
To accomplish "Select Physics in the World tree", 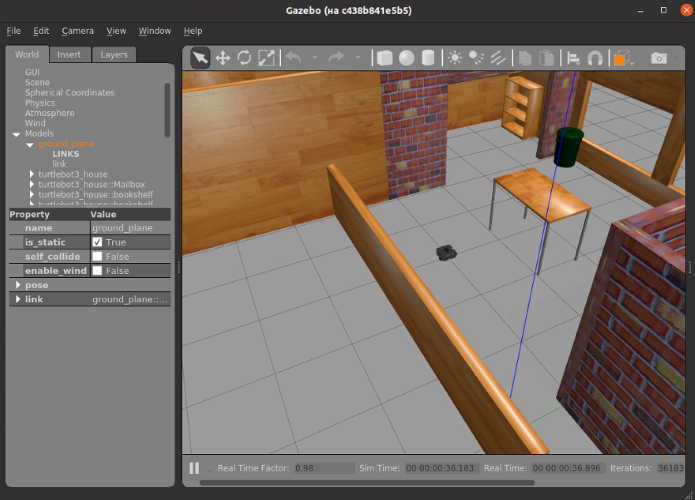I will tap(40, 103).
